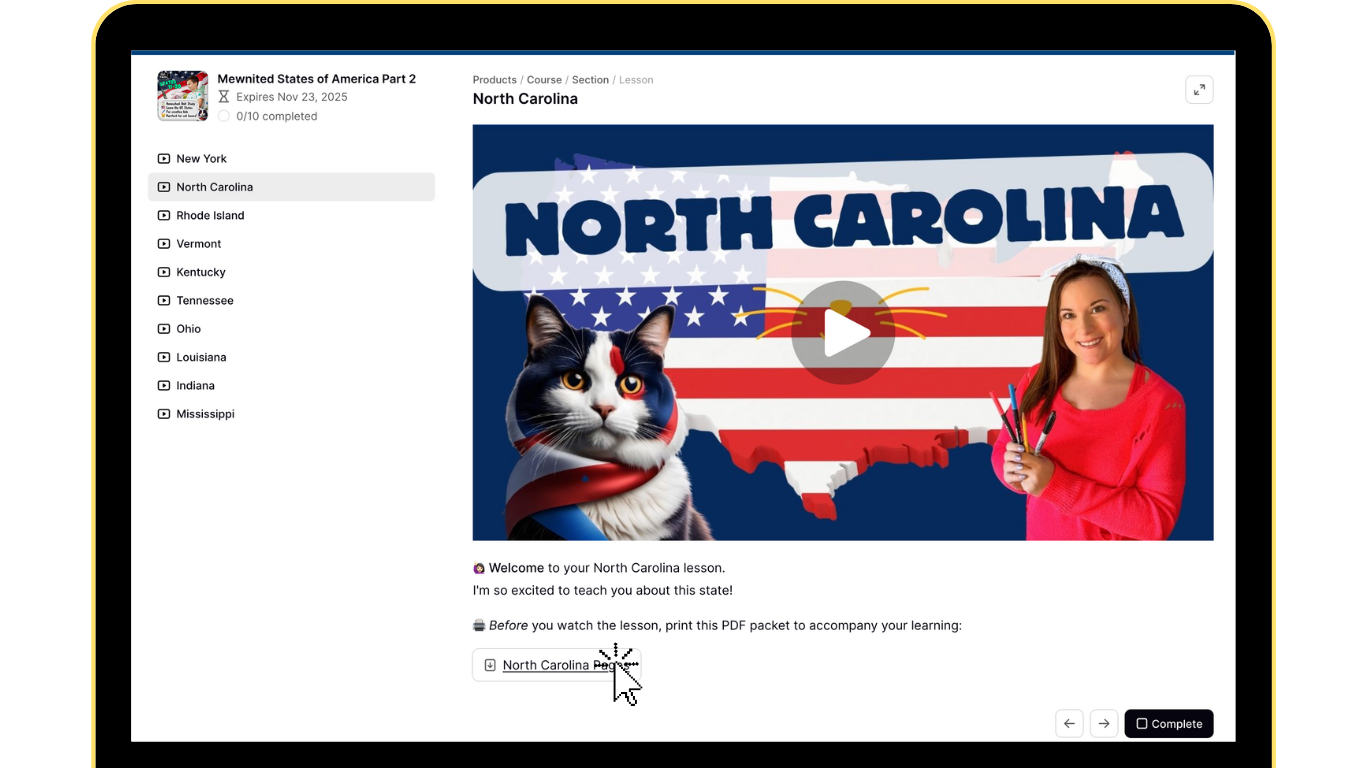
Task: Select the Rhode Island lesson
Action: click(x=210, y=216)
